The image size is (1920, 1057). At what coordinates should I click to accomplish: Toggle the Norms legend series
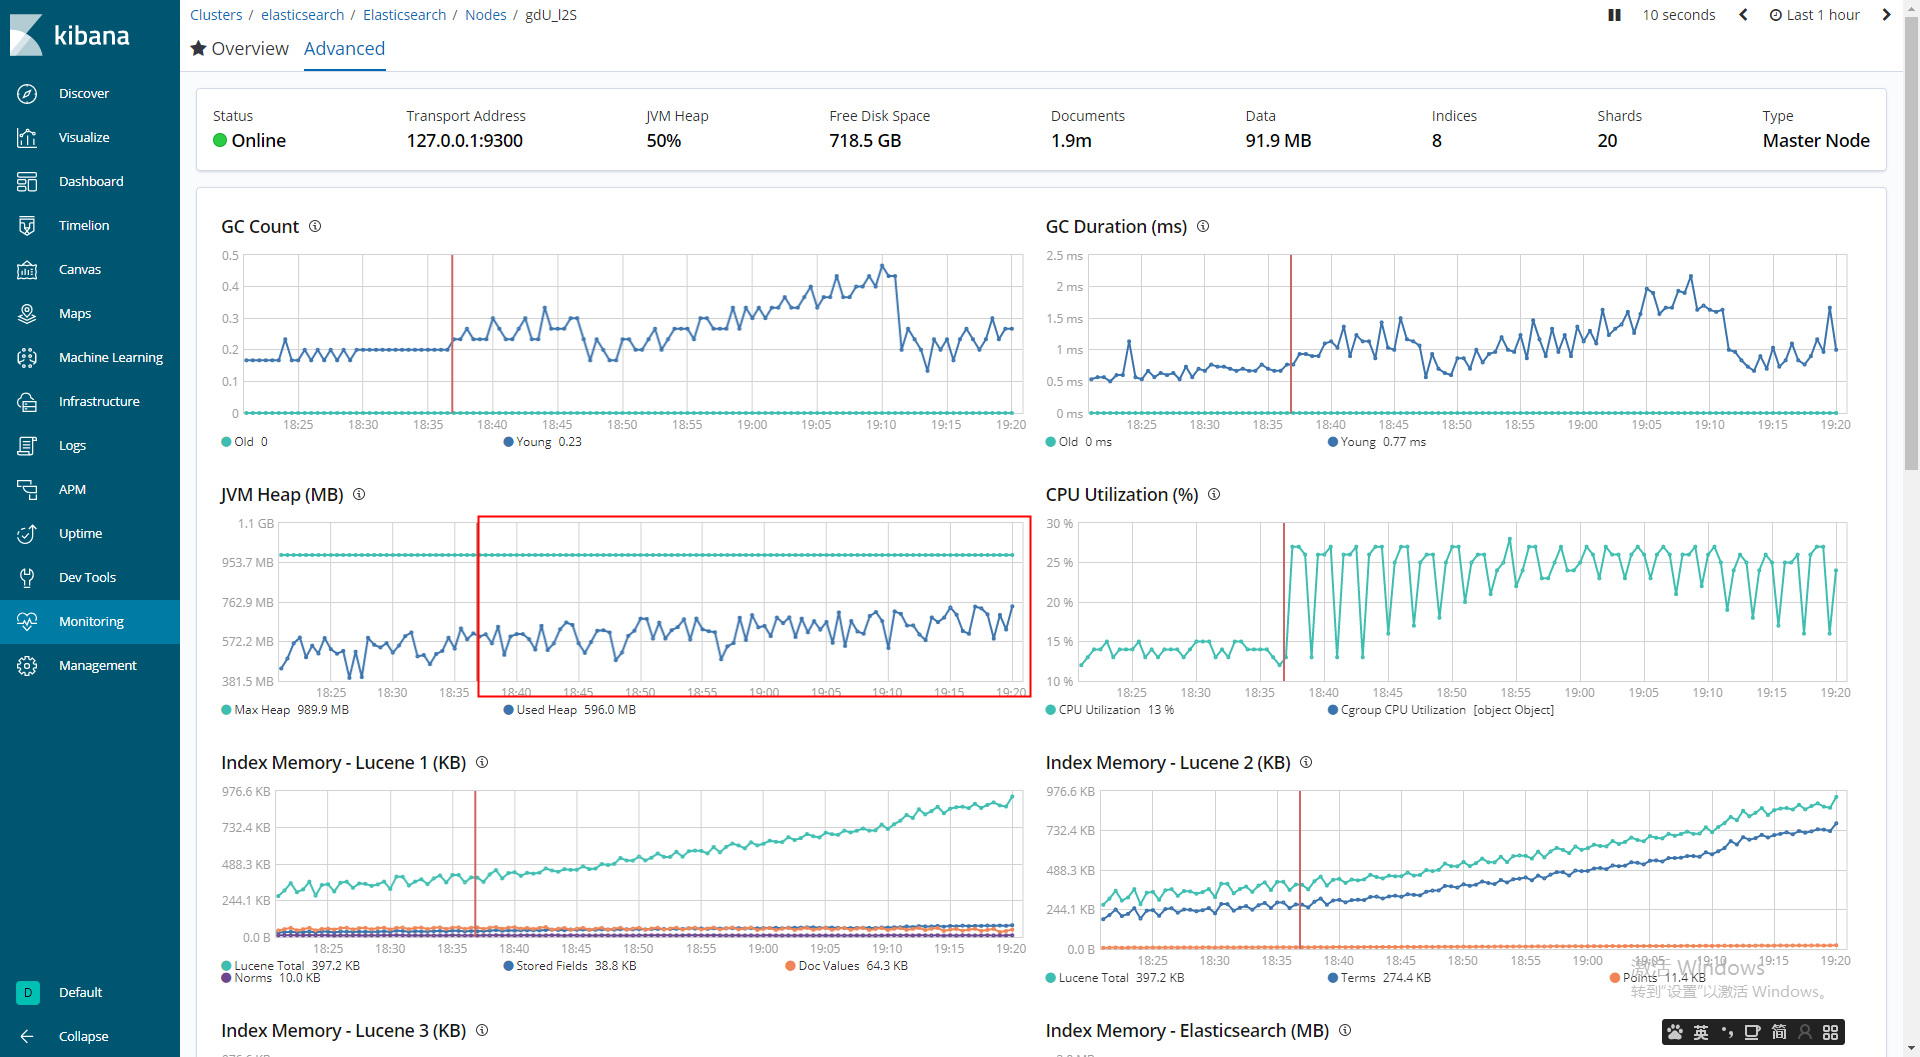pyautogui.click(x=271, y=978)
